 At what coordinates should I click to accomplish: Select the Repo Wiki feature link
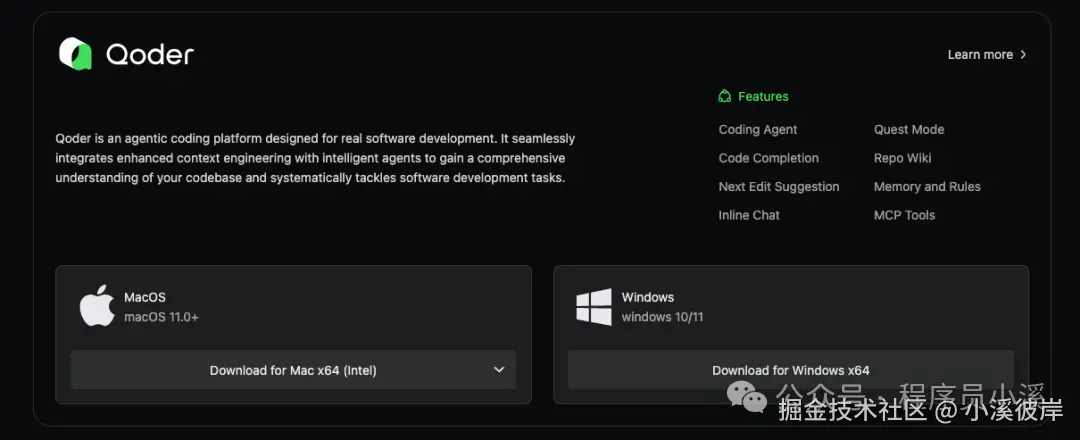tap(902, 158)
